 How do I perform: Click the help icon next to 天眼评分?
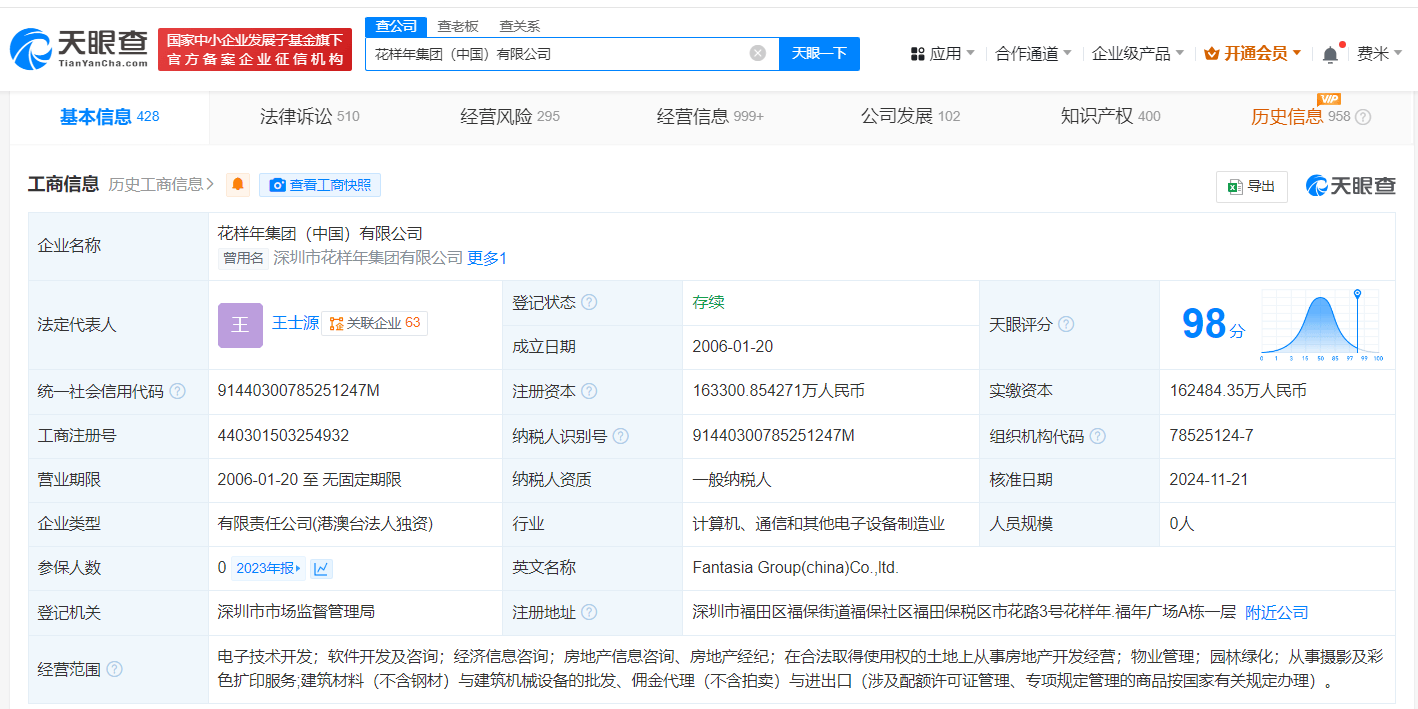1066,324
